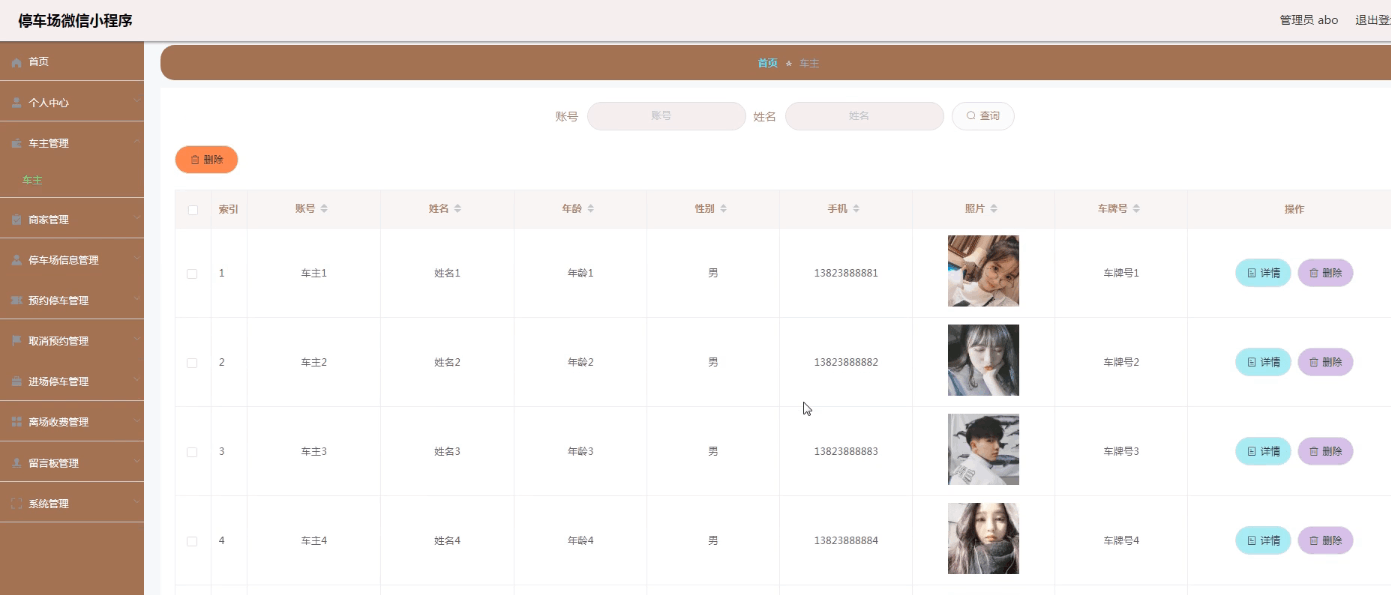Click the icon beside 系统管理
This screenshot has height=595, width=1391.
click(x=16, y=504)
